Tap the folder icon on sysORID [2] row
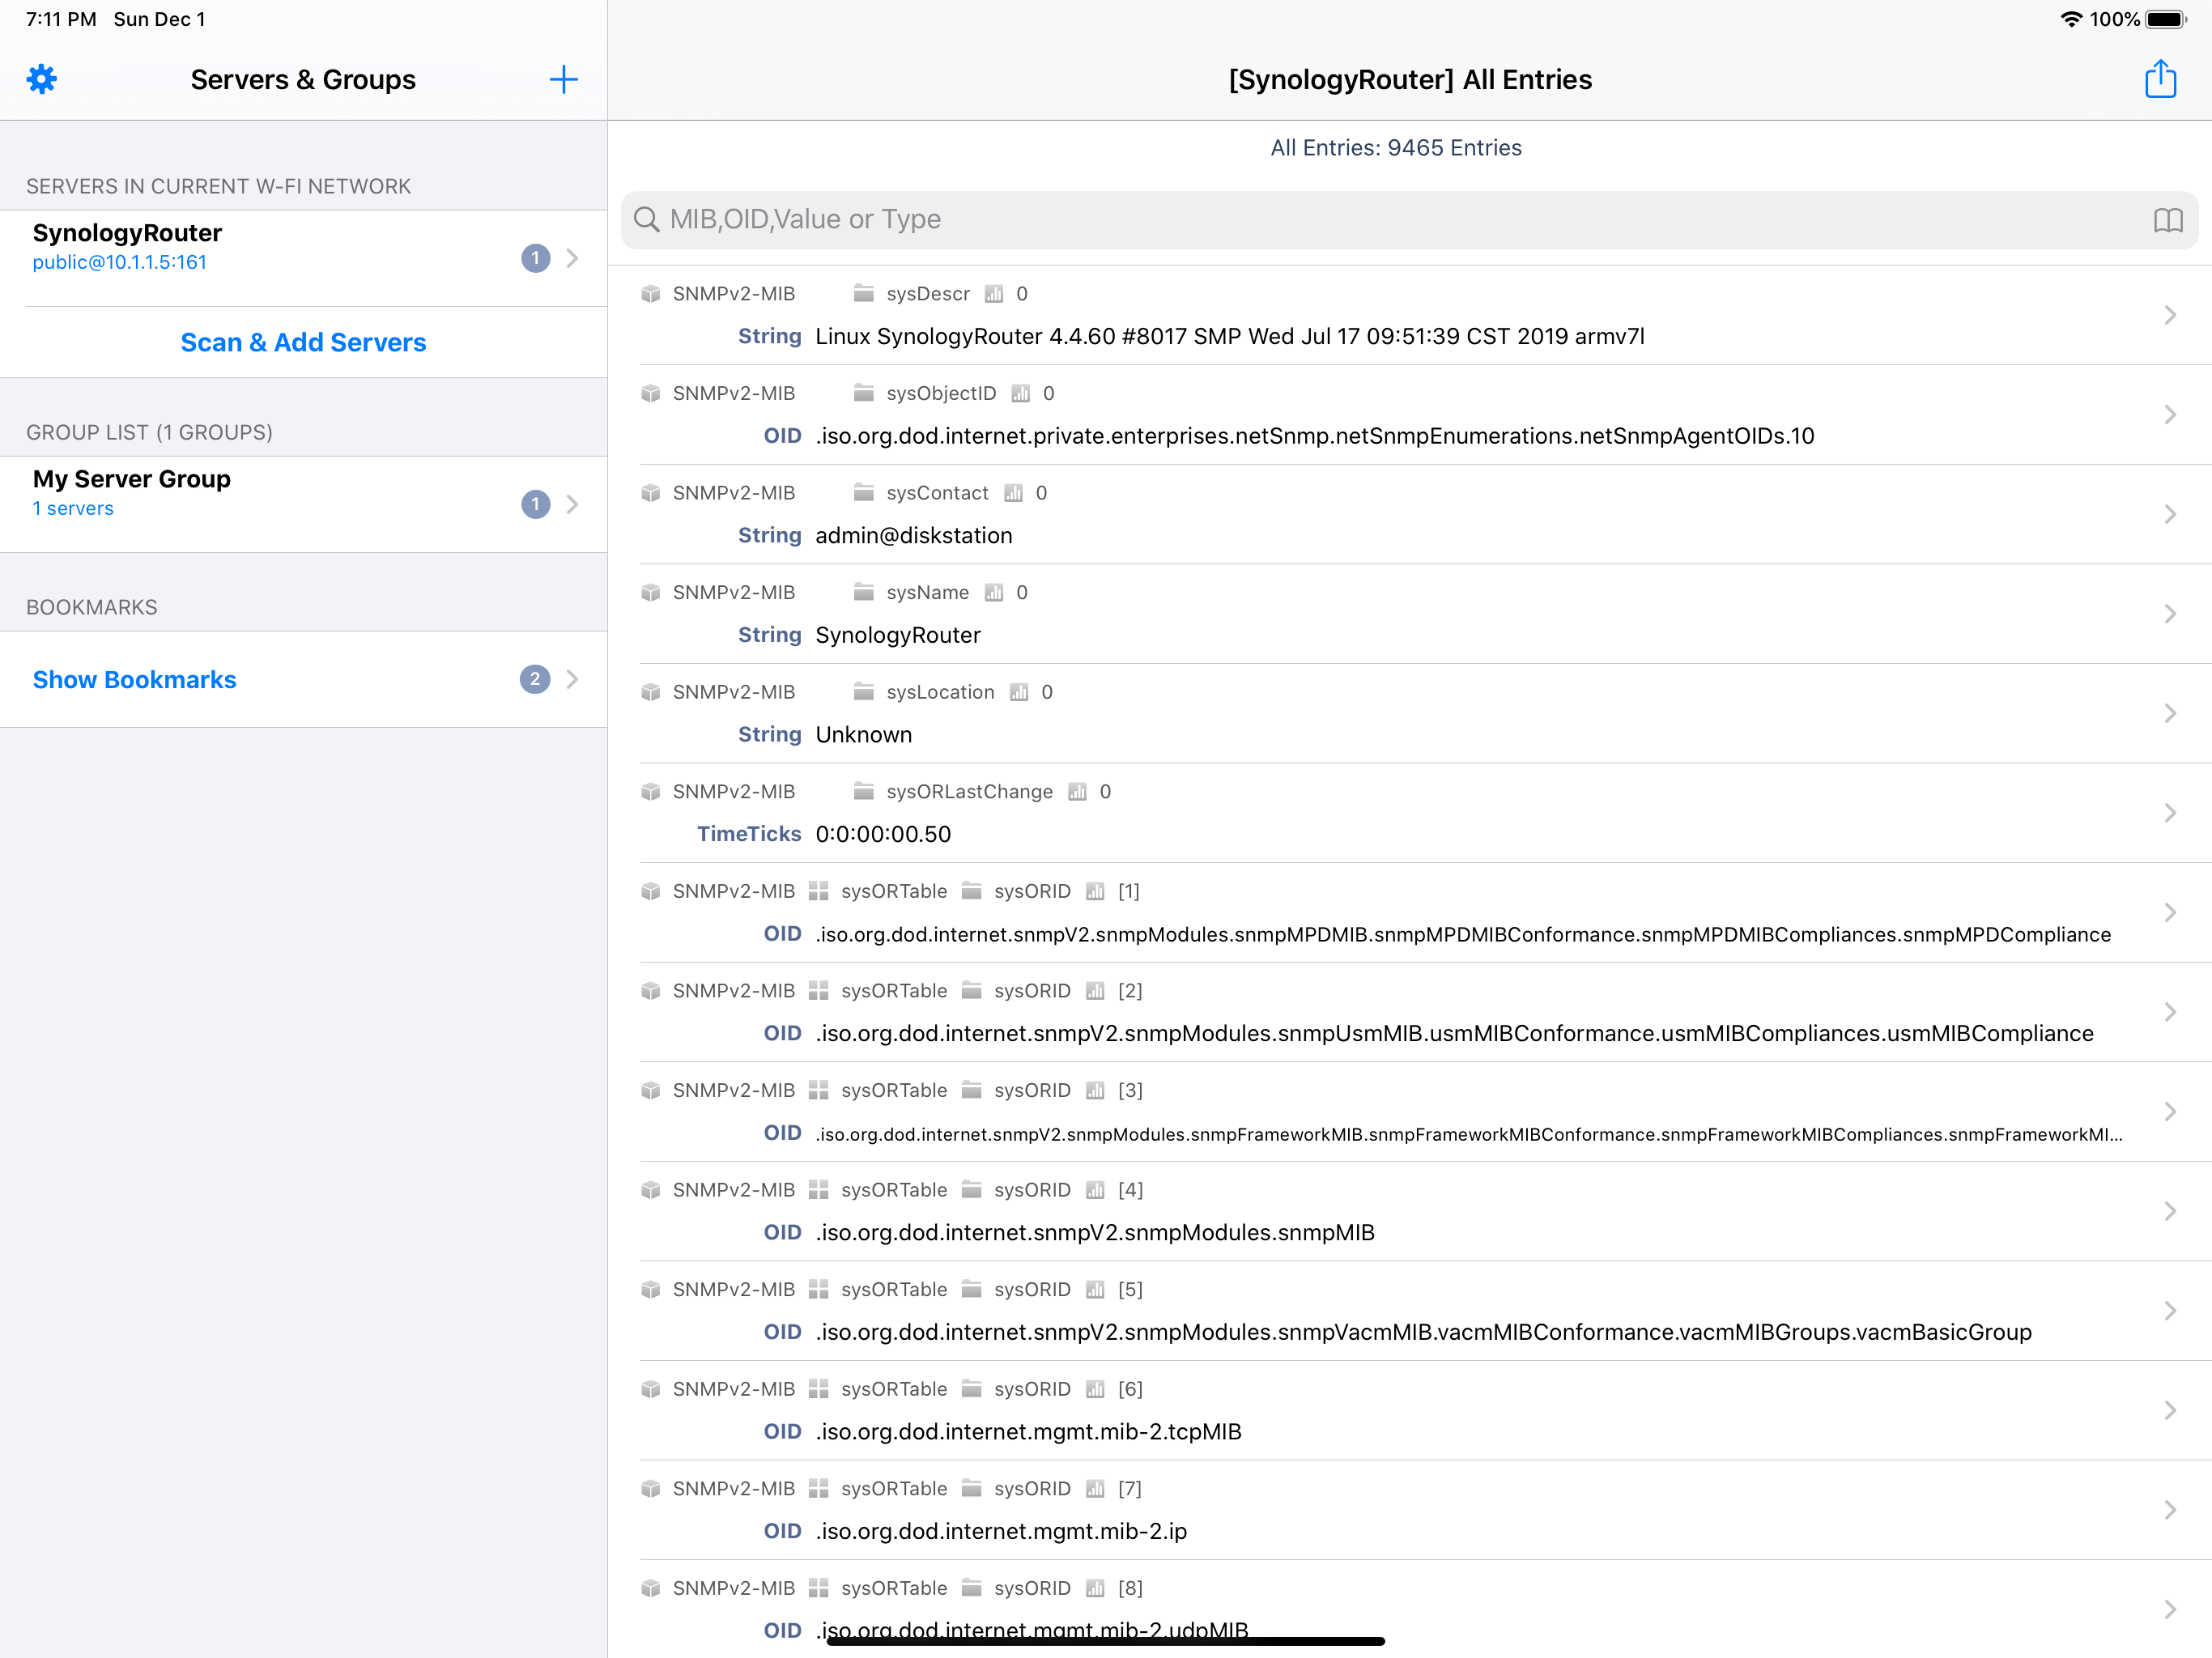 971,990
